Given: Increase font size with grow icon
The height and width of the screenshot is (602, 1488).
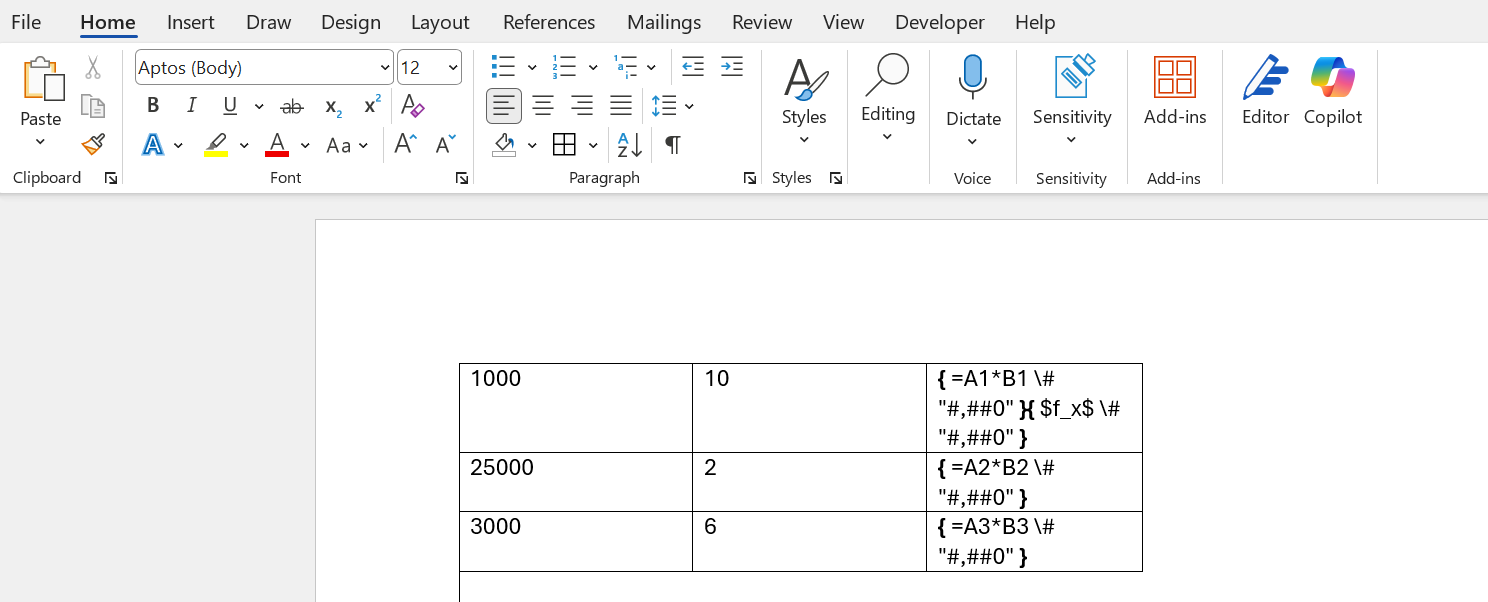Looking at the screenshot, I should pos(405,145).
